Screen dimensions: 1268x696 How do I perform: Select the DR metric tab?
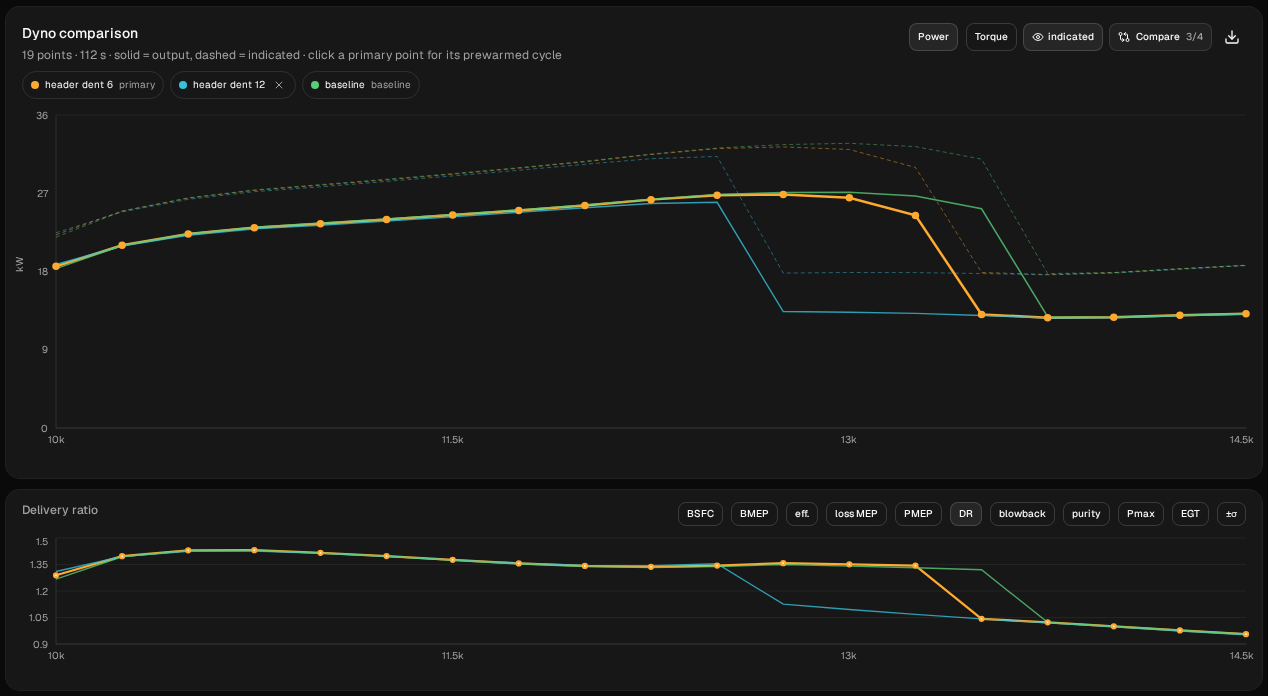pyautogui.click(x=966, y=513)
